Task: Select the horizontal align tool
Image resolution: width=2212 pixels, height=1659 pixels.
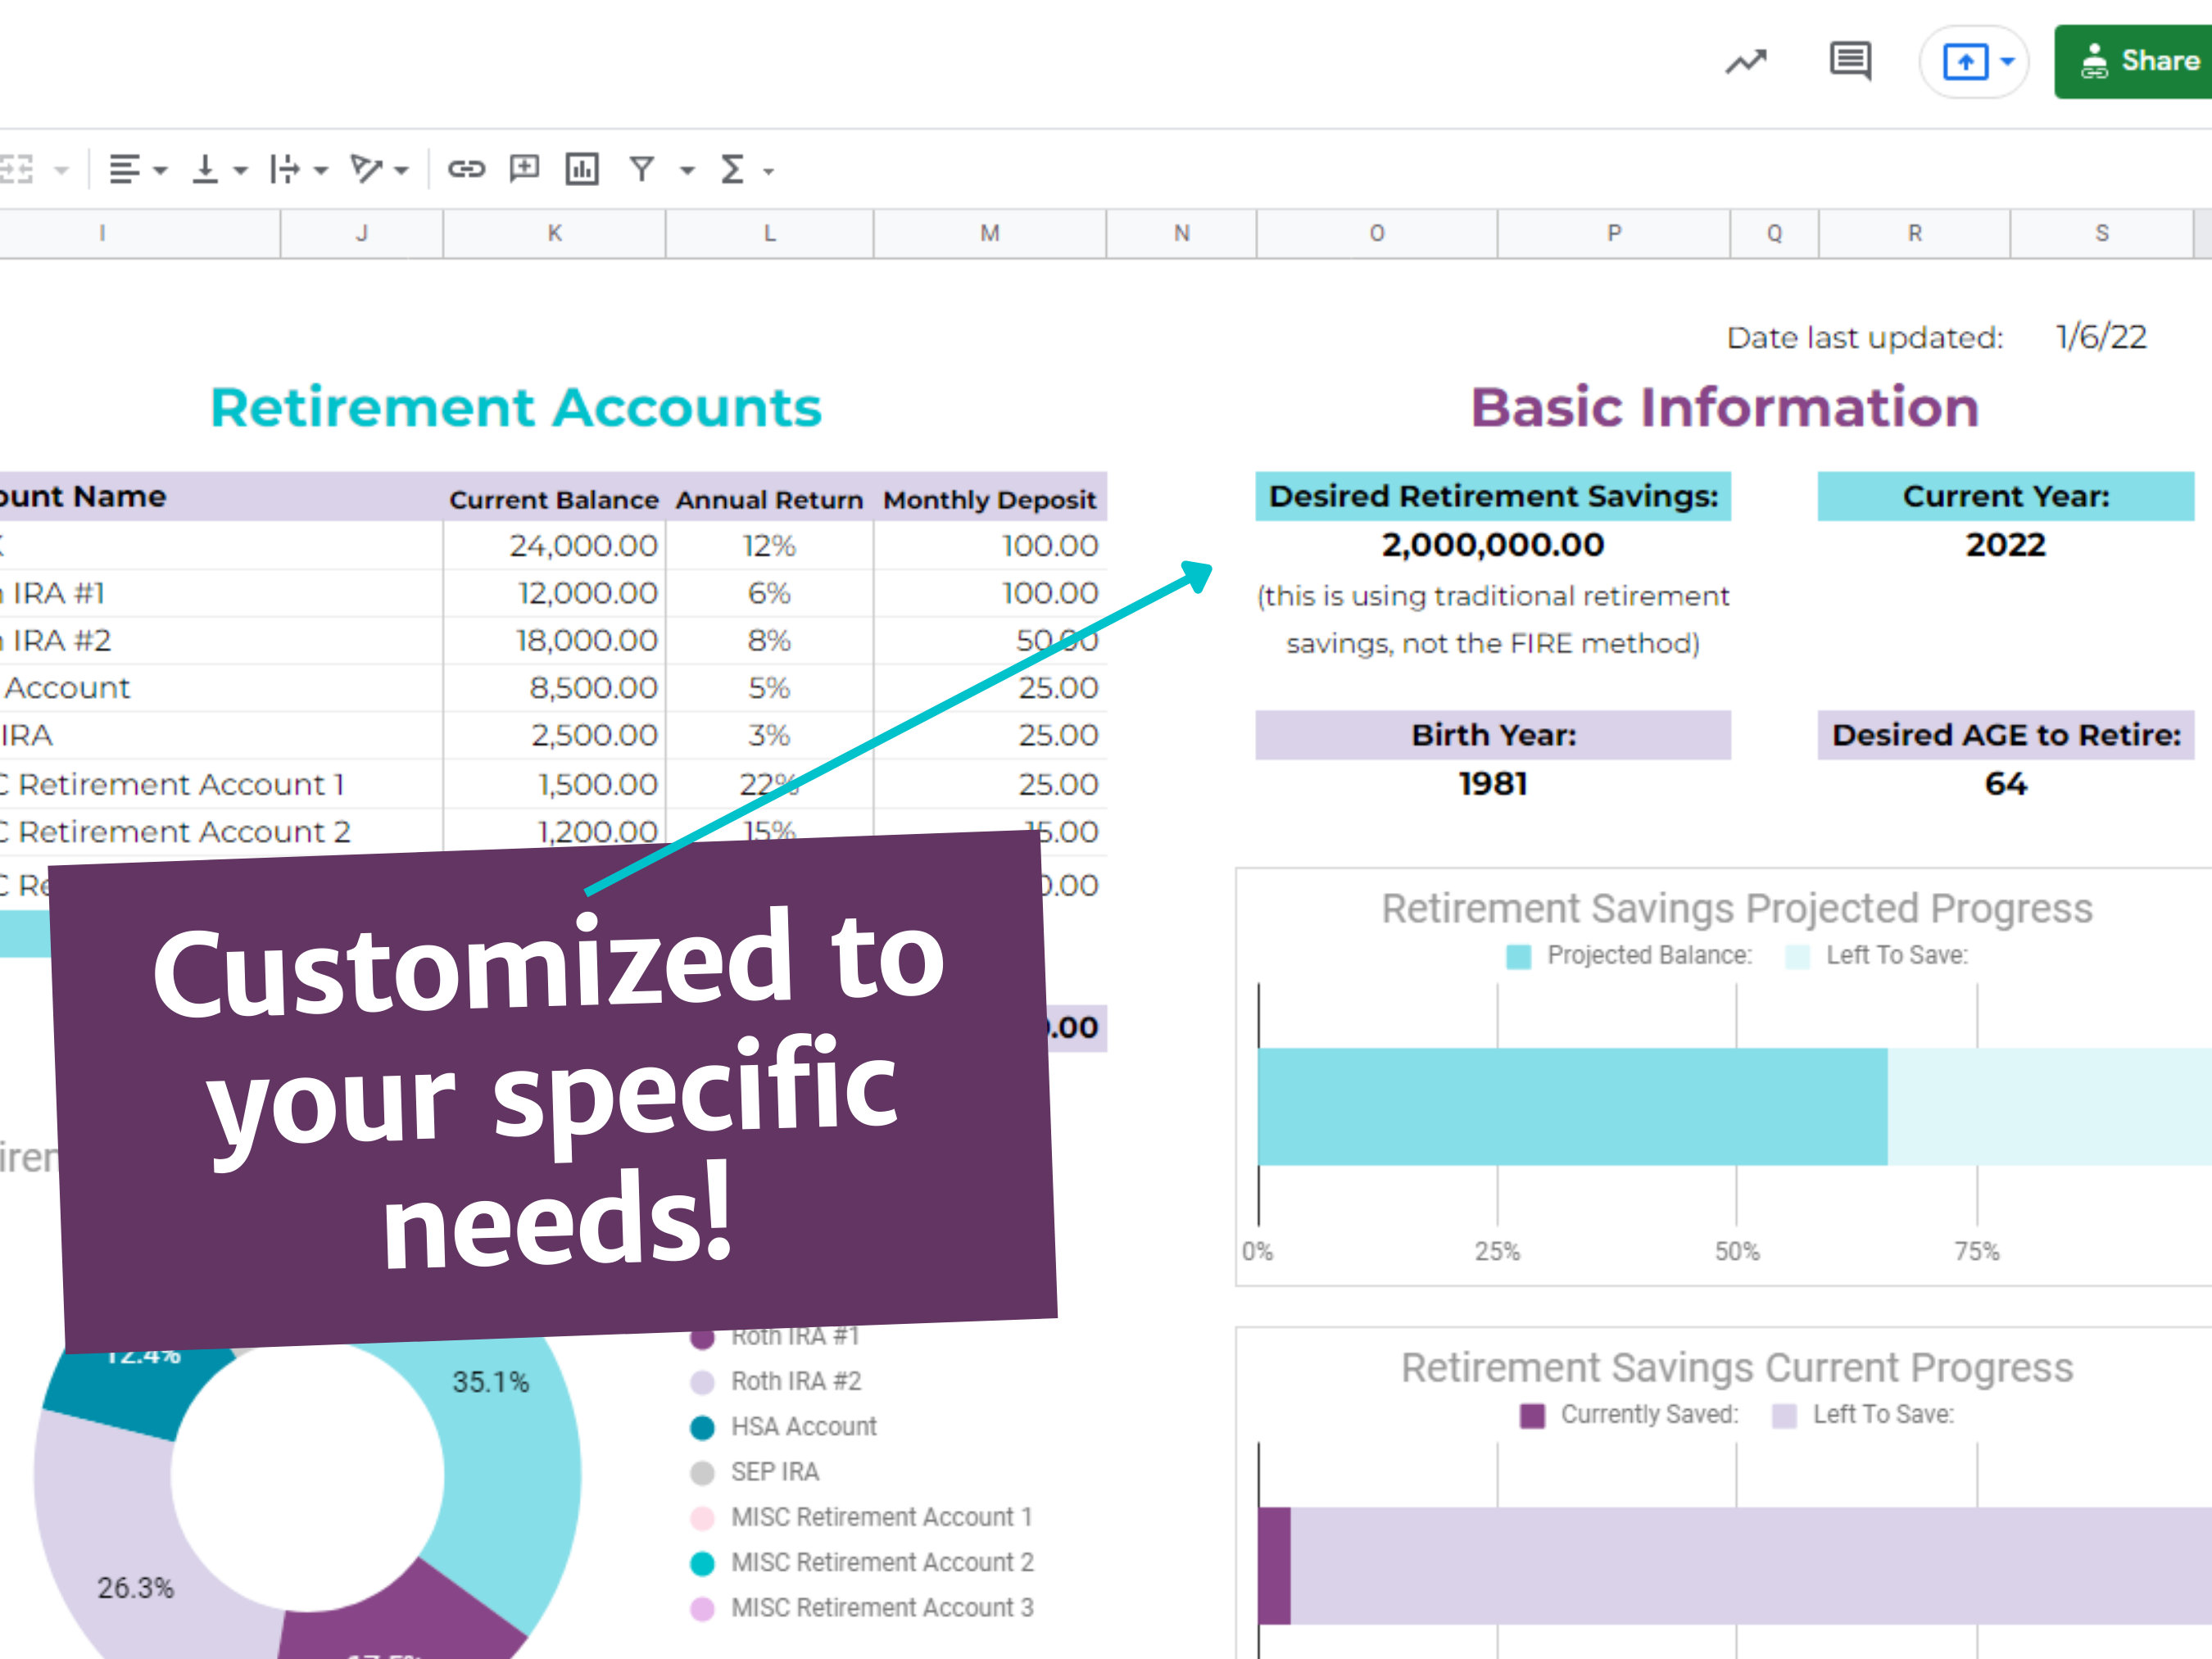Action: [x=126, y=170]
